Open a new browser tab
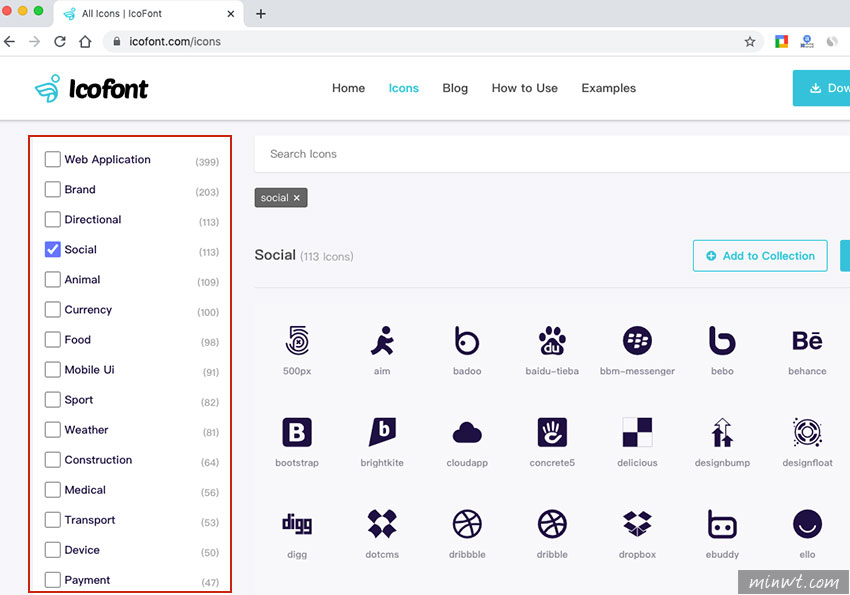The image size is (850, 595). pyautogui.click(x=261, y=14)
